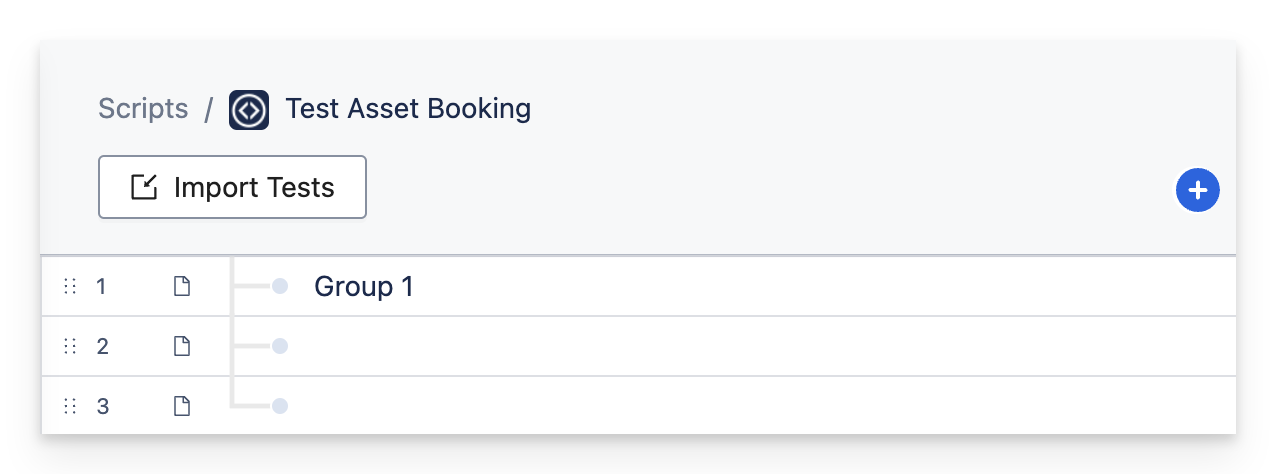This screenshot has height=474, width=1276.
Task: Click the tree node dot in row 2
Action: [x=280, y=346]
